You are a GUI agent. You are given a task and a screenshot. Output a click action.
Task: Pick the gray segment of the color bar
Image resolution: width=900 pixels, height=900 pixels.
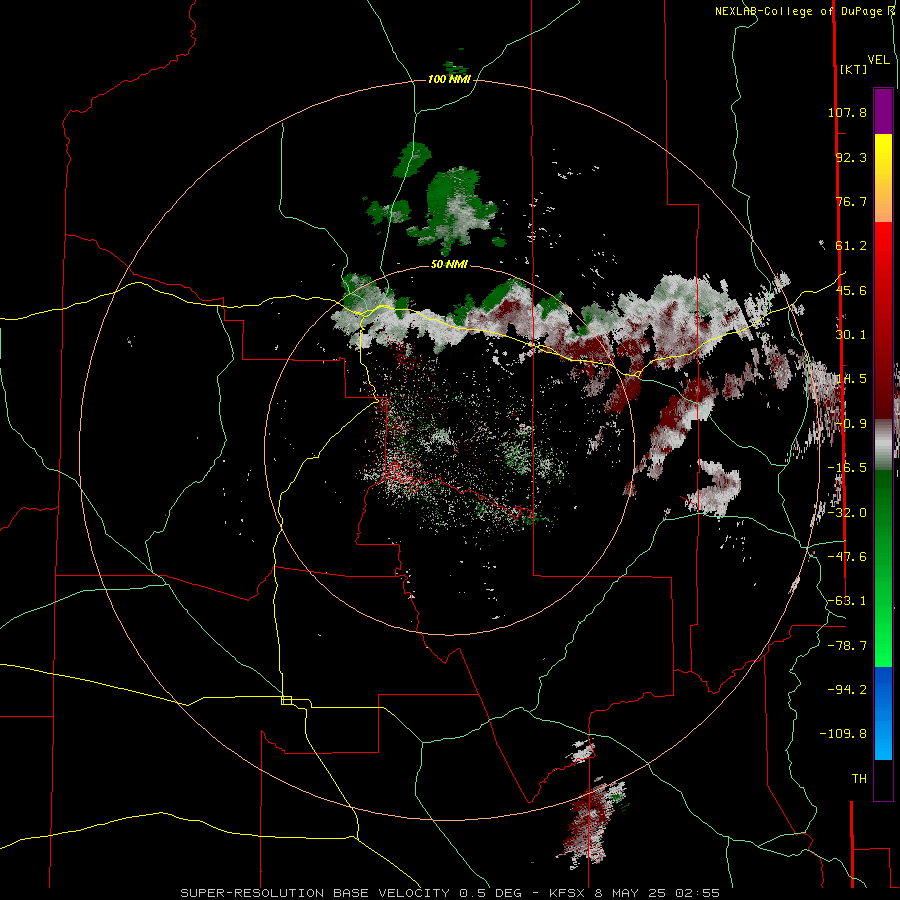point(883,445)
